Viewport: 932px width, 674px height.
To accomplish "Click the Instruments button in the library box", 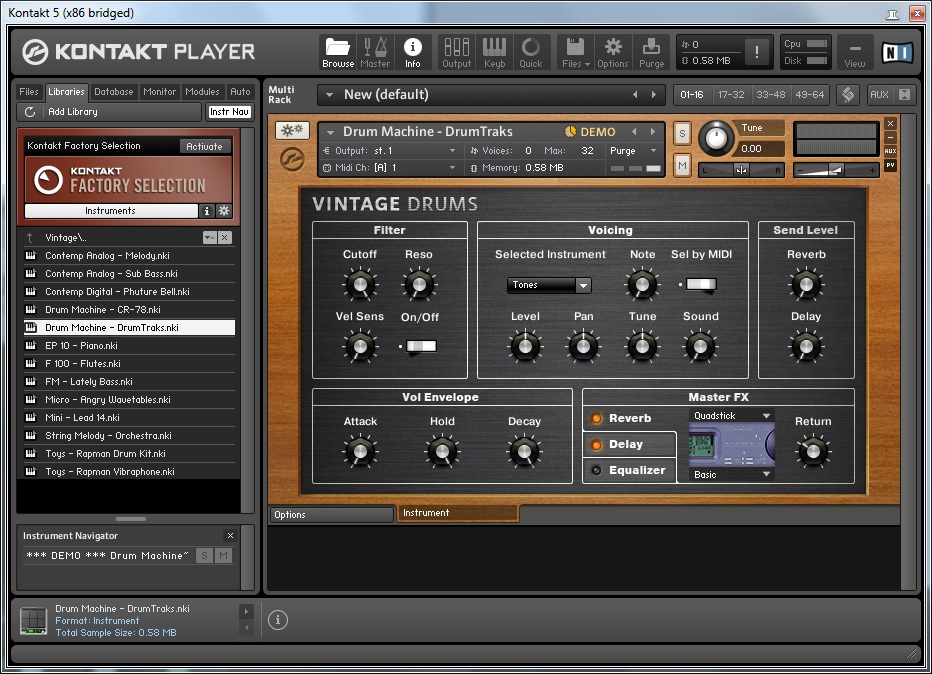I will 111,210.
